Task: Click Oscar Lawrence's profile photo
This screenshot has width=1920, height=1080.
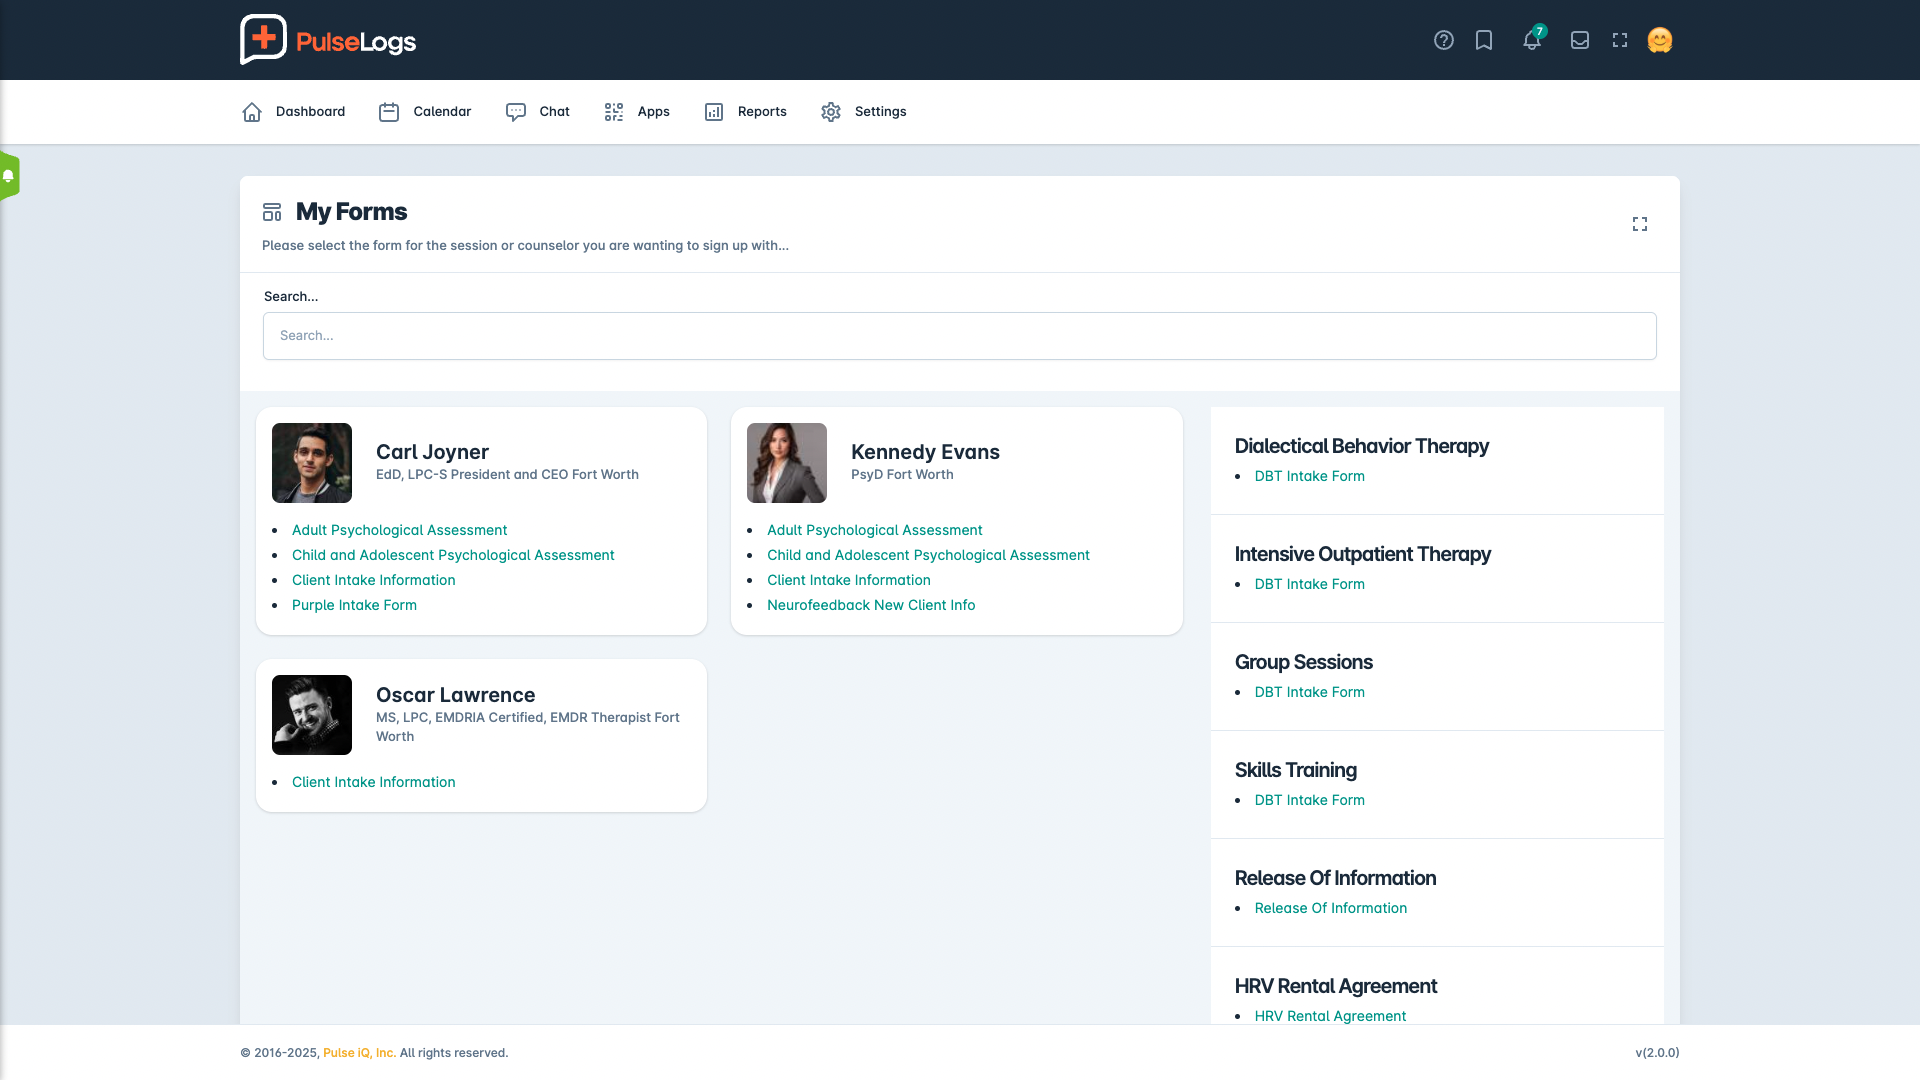Action: click(x=312, y=715)
